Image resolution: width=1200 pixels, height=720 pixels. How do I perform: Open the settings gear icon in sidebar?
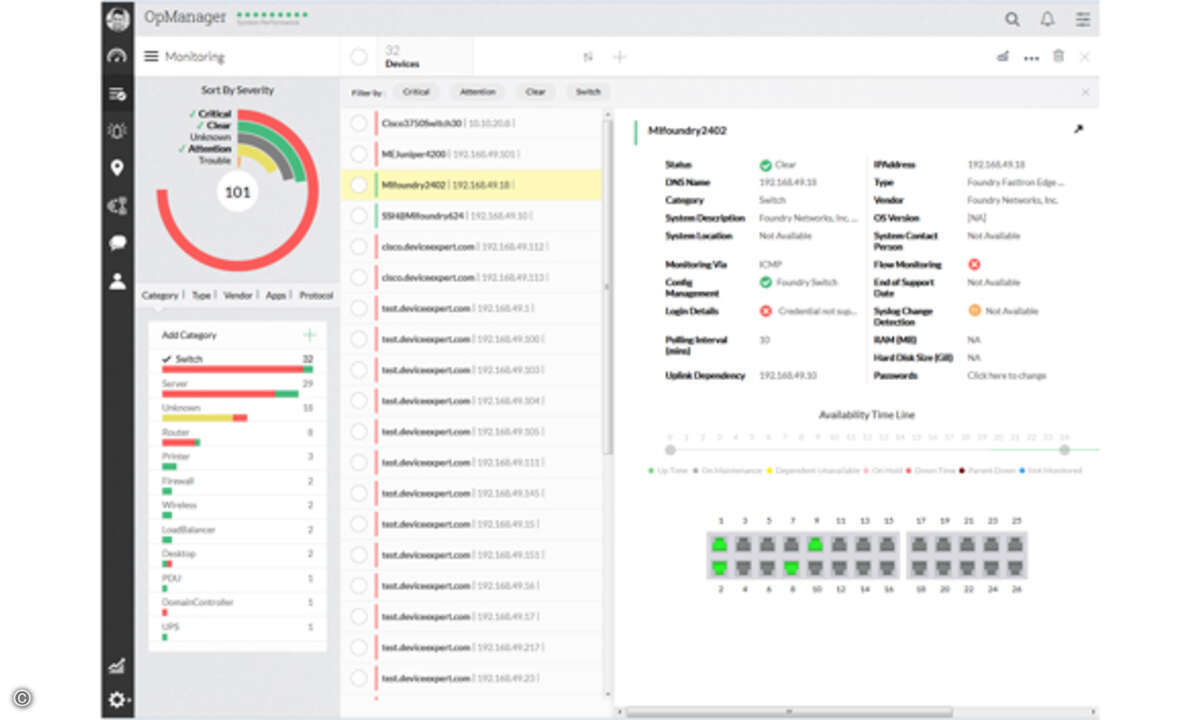tap(118, 699)
